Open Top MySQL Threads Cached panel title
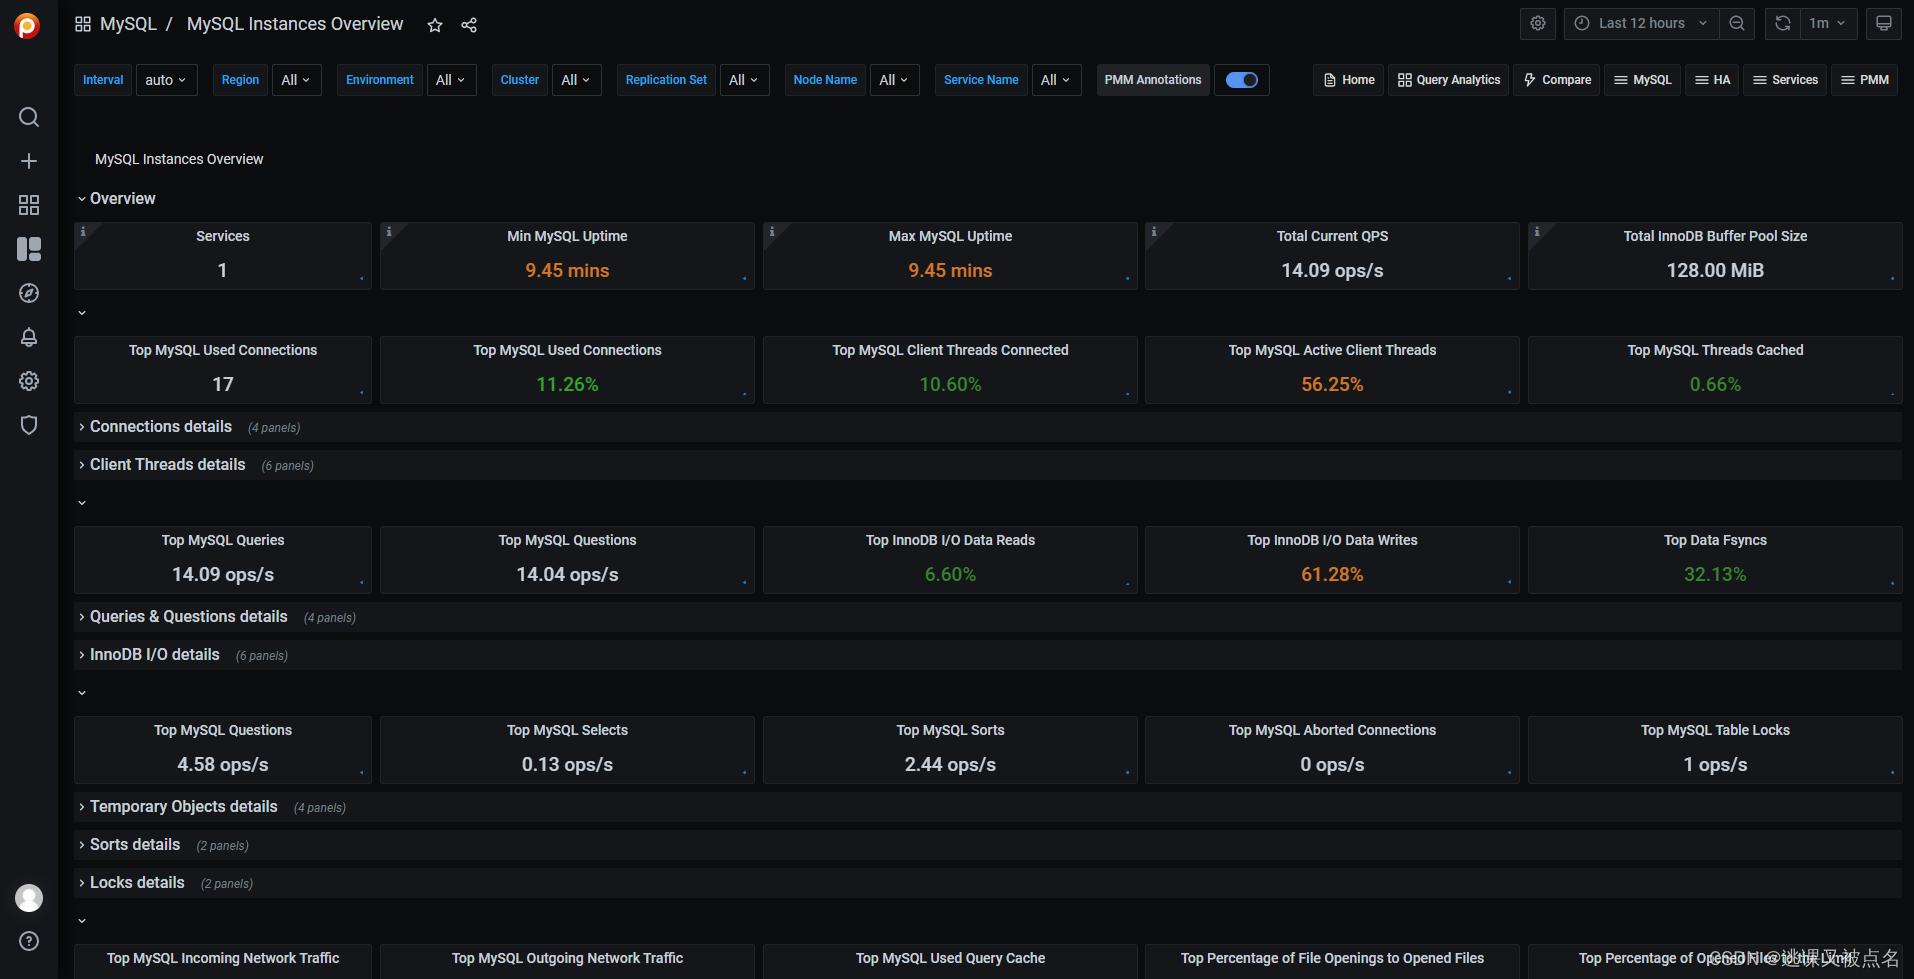This screenshot has width=1914, height=979. coord(1715,350)
